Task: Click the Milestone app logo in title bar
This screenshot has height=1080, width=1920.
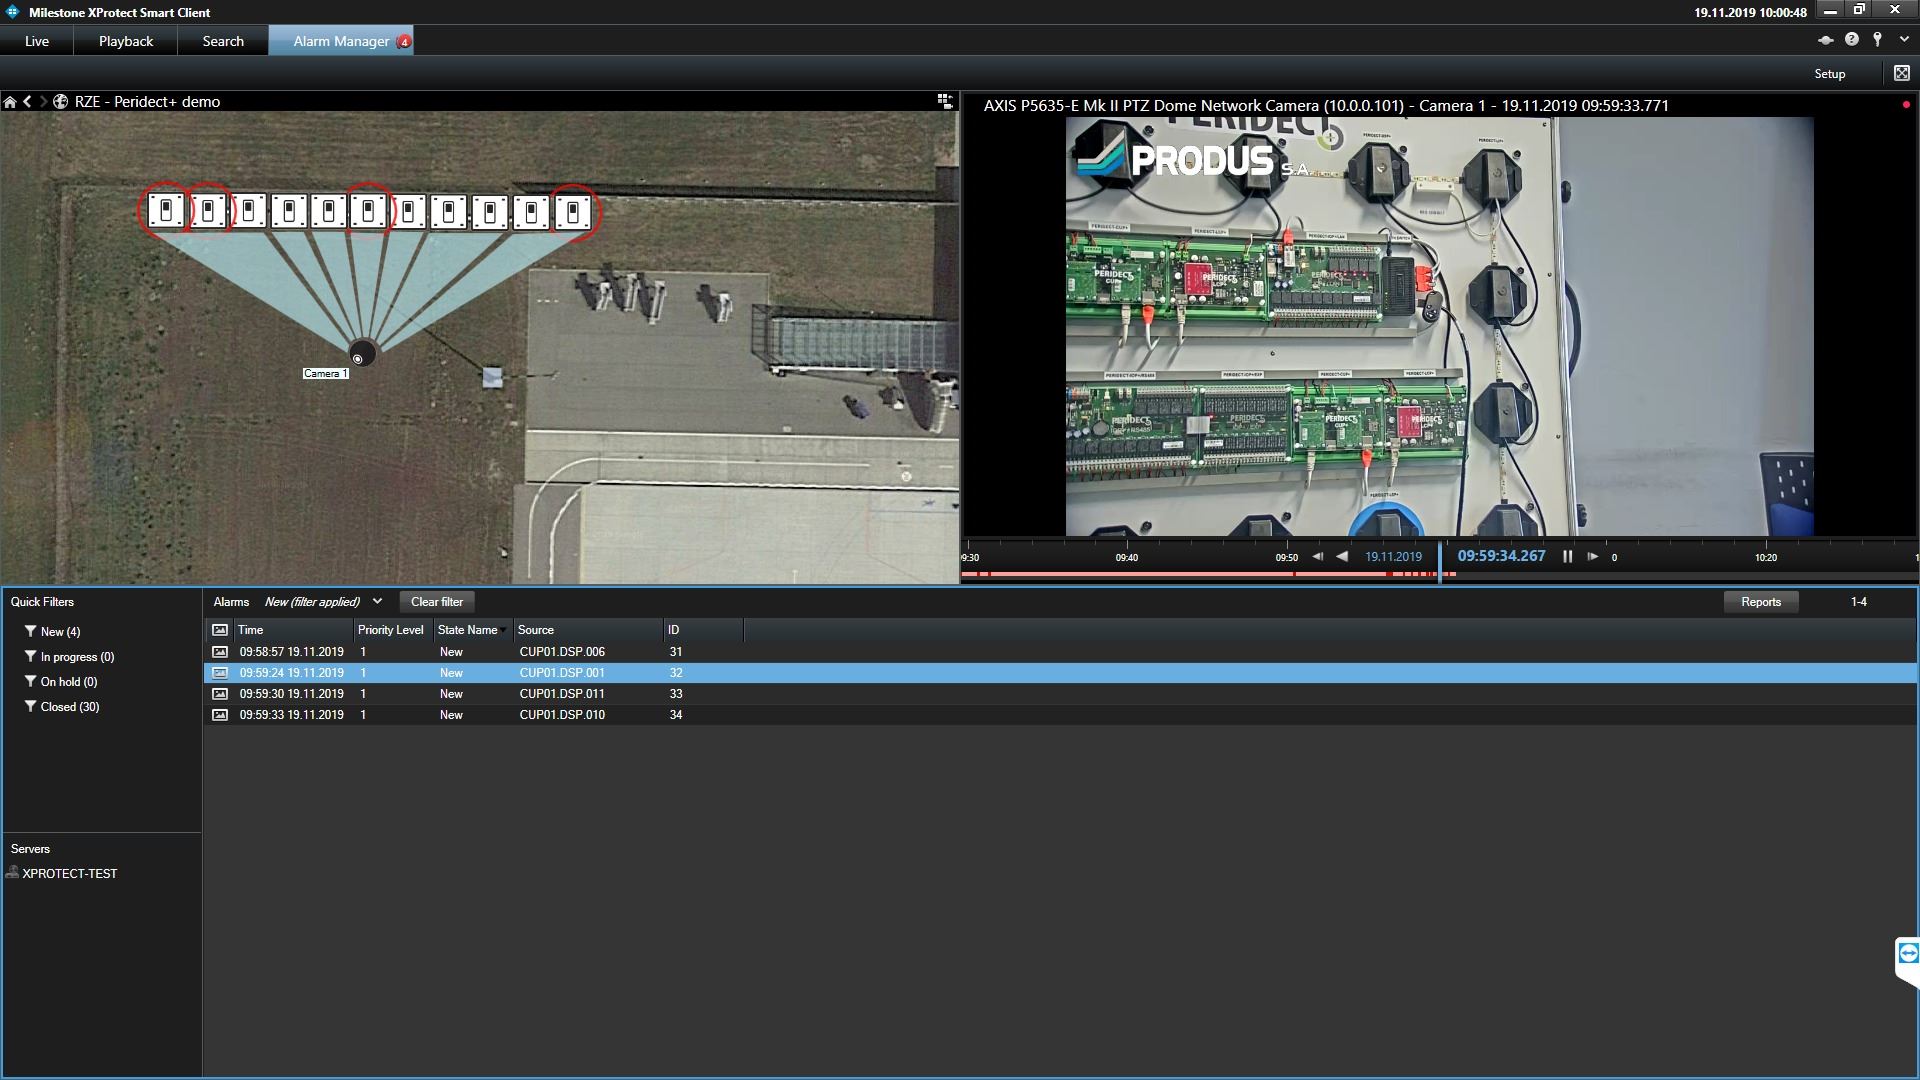Action: (x=13, y=12)
